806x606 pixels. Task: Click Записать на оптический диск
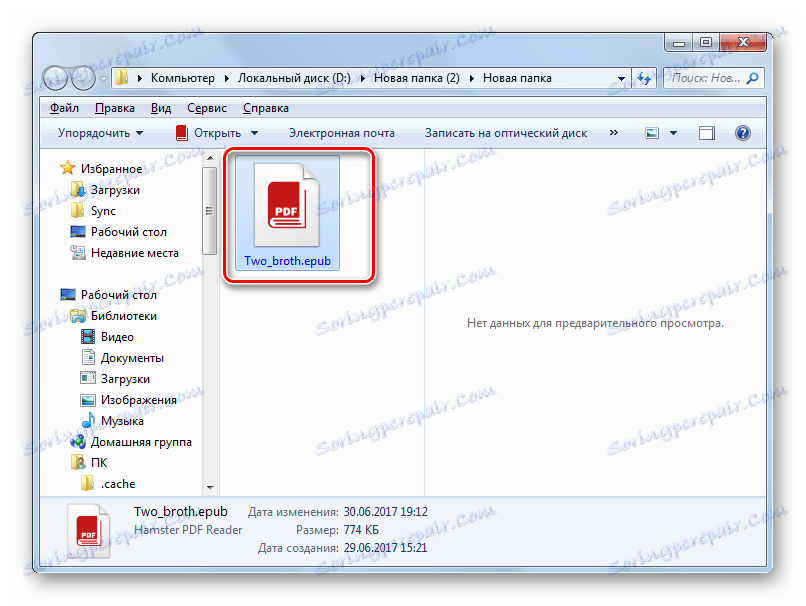506,133
